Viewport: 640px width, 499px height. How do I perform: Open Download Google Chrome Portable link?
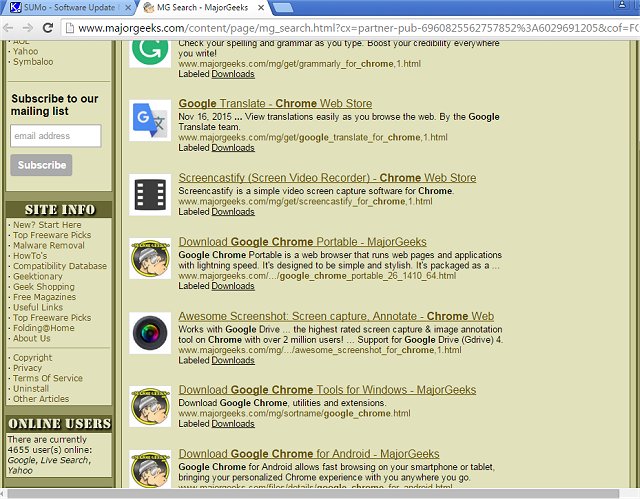[x=302, y=242]
